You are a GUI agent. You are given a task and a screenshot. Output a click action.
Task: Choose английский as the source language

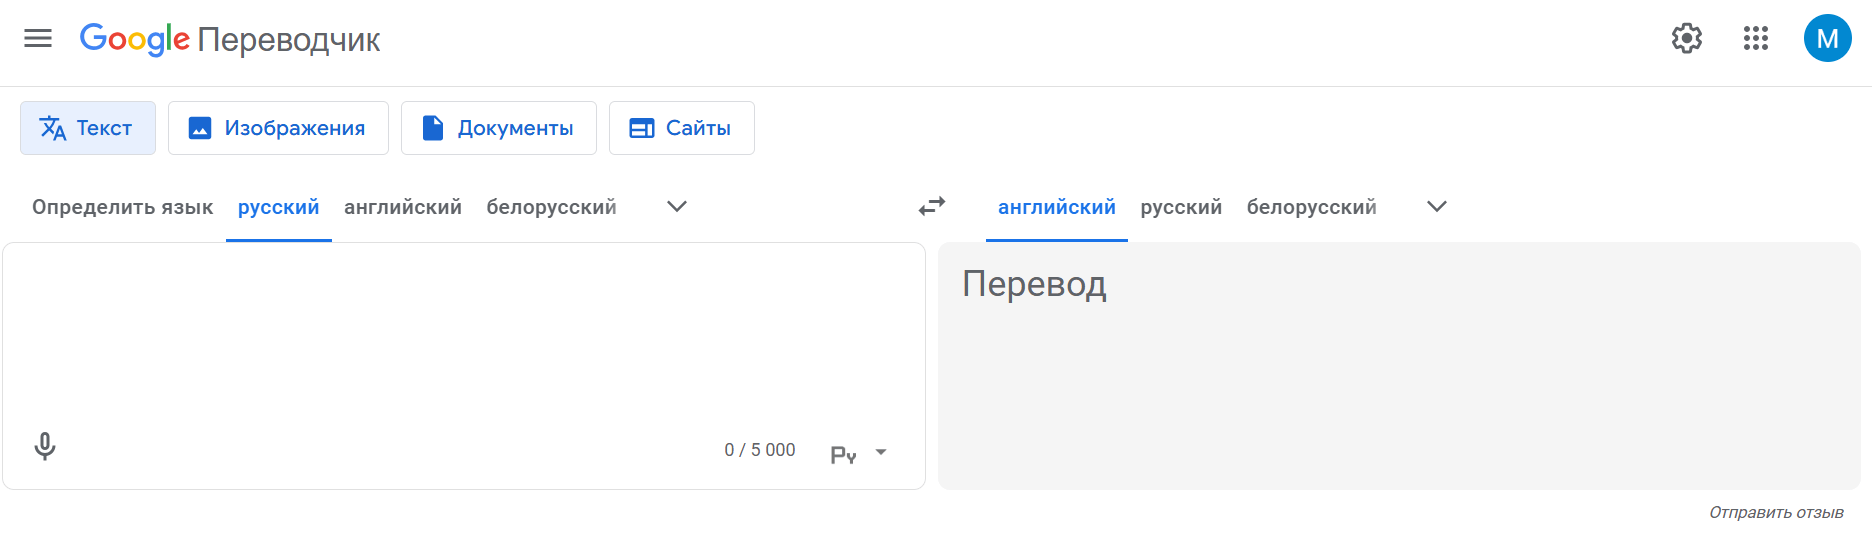point(403,207)
